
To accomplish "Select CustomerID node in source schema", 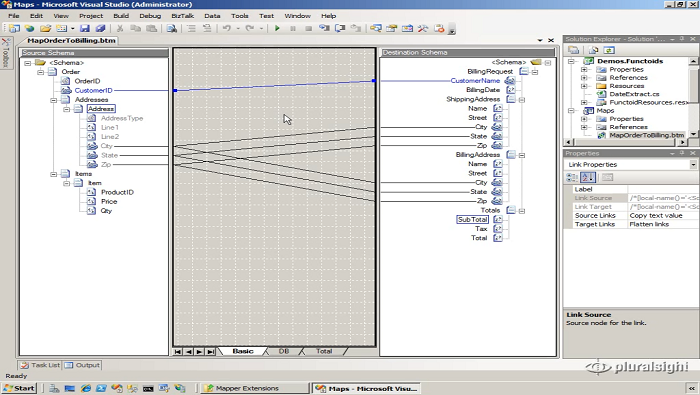I will tap(93, 91).
